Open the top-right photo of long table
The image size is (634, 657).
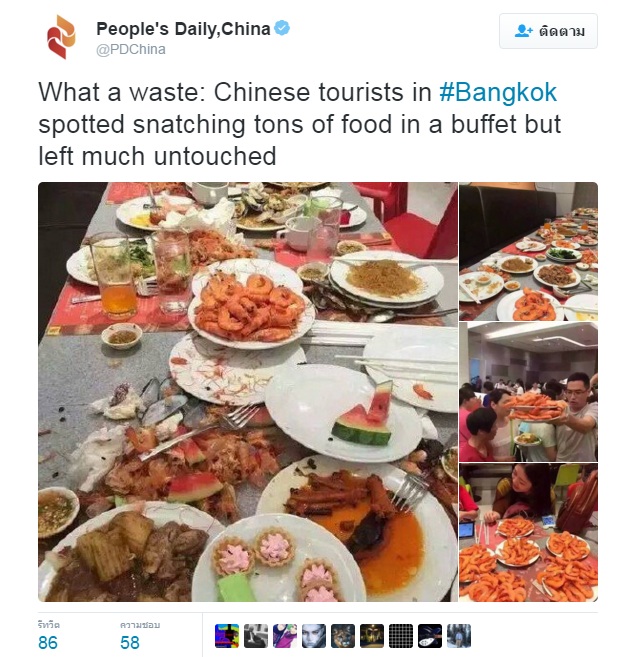528,251
